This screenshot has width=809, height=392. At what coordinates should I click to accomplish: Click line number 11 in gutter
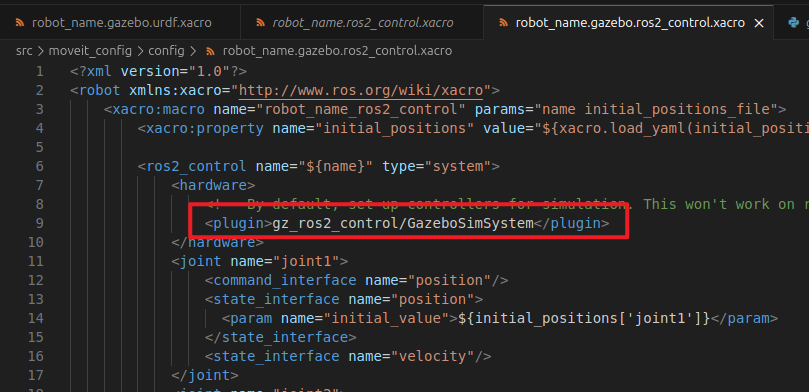(36, 261)
